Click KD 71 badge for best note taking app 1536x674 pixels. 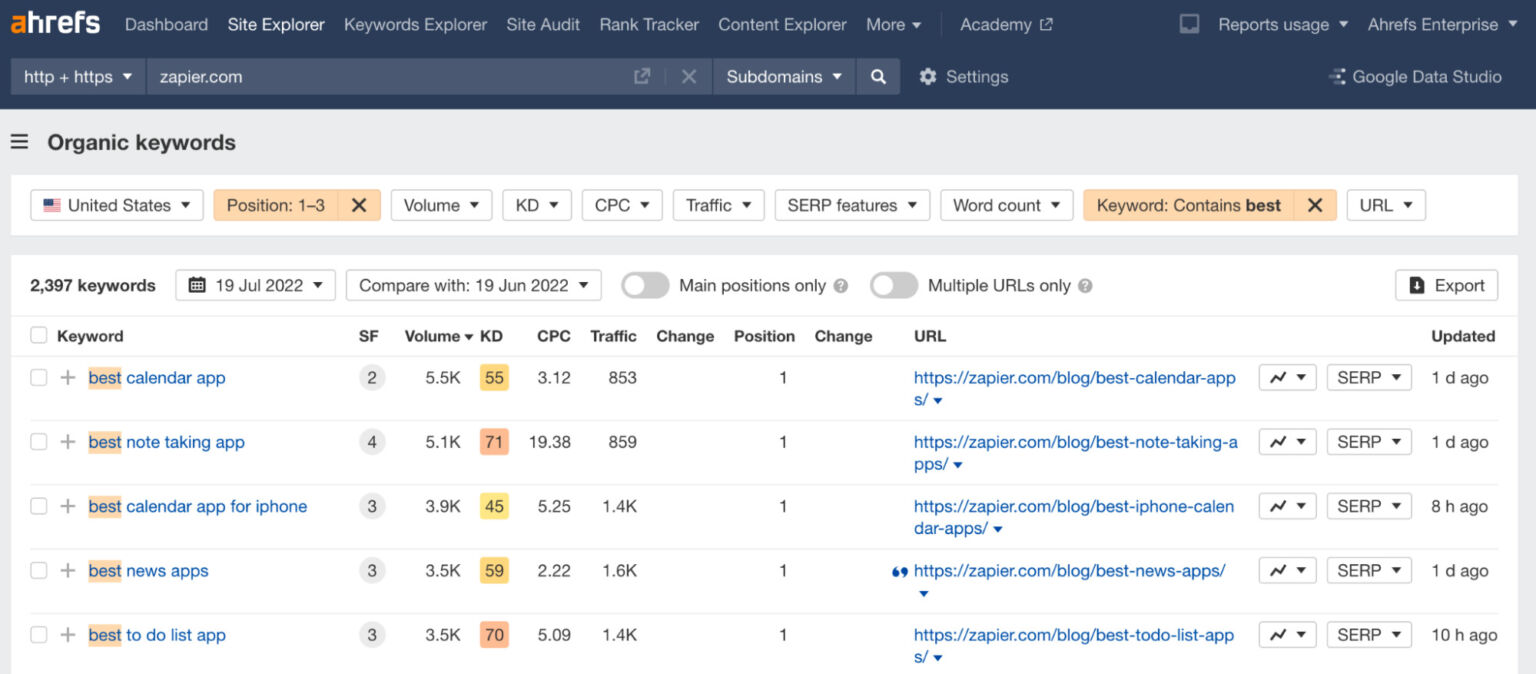click(494, 442)
